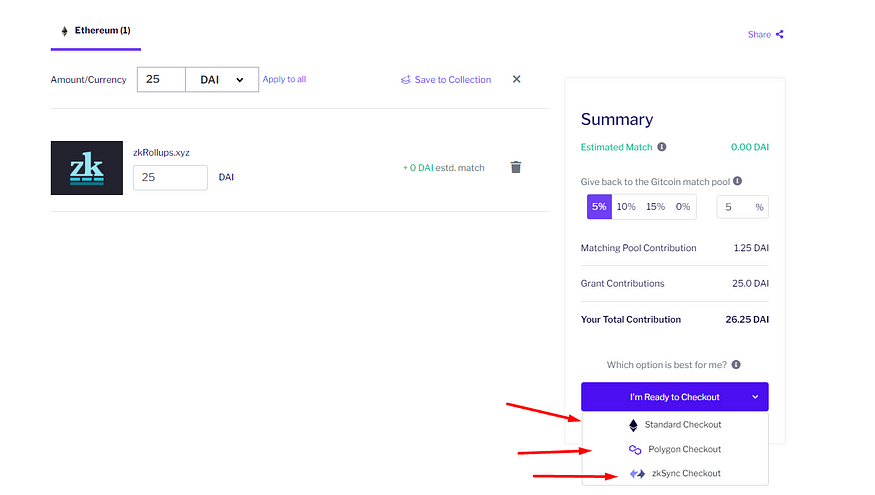Viewport: 875px width, 495px height.
Task: Edit the Amount/Currency amount field showing 25
Action: pyautogui.click(x=161, y=79)
